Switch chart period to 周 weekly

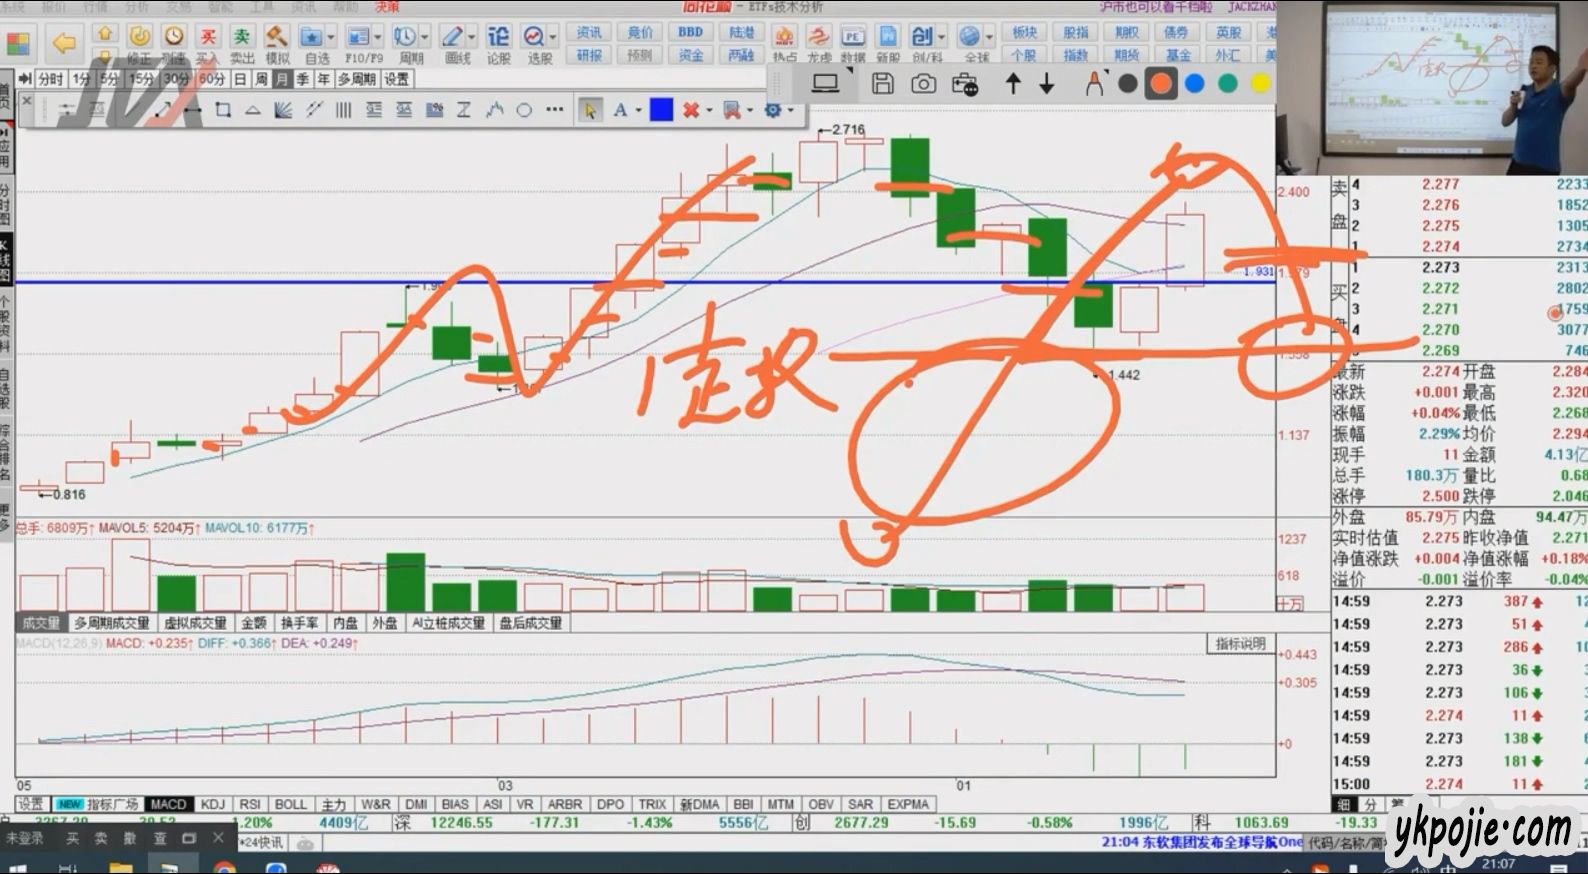coord(261,79)
